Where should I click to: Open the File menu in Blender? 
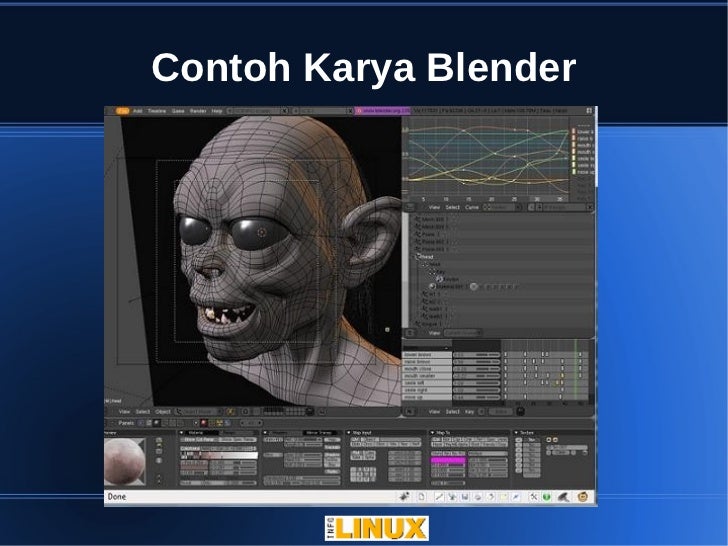[123, 111]
